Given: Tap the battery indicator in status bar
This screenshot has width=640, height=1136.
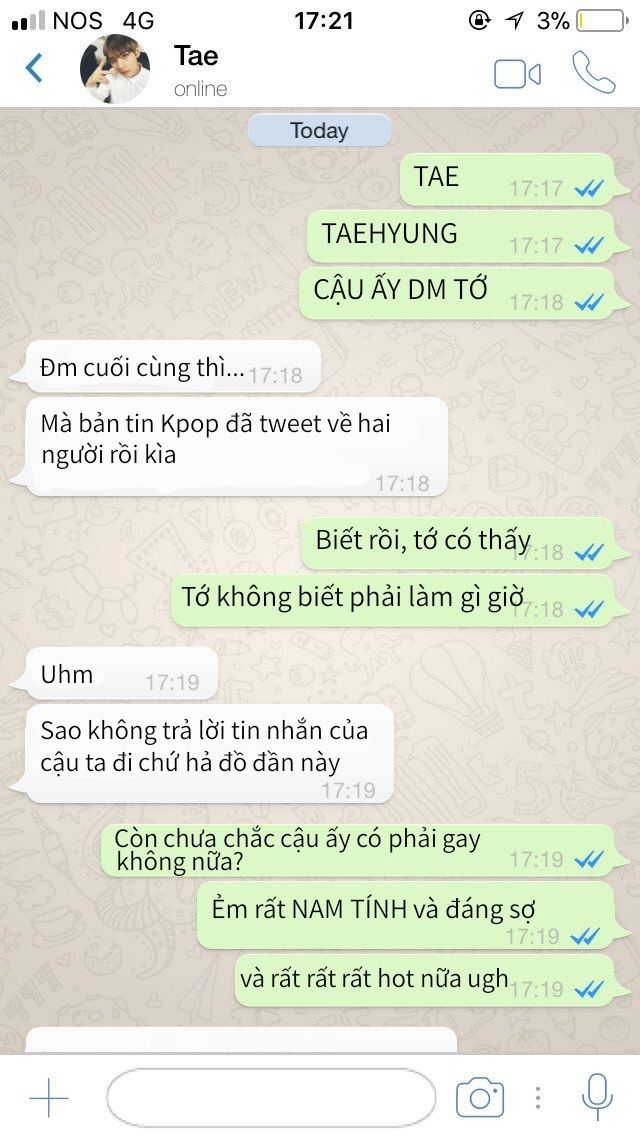Looking at the screenshot, I should tap(602, 21).
